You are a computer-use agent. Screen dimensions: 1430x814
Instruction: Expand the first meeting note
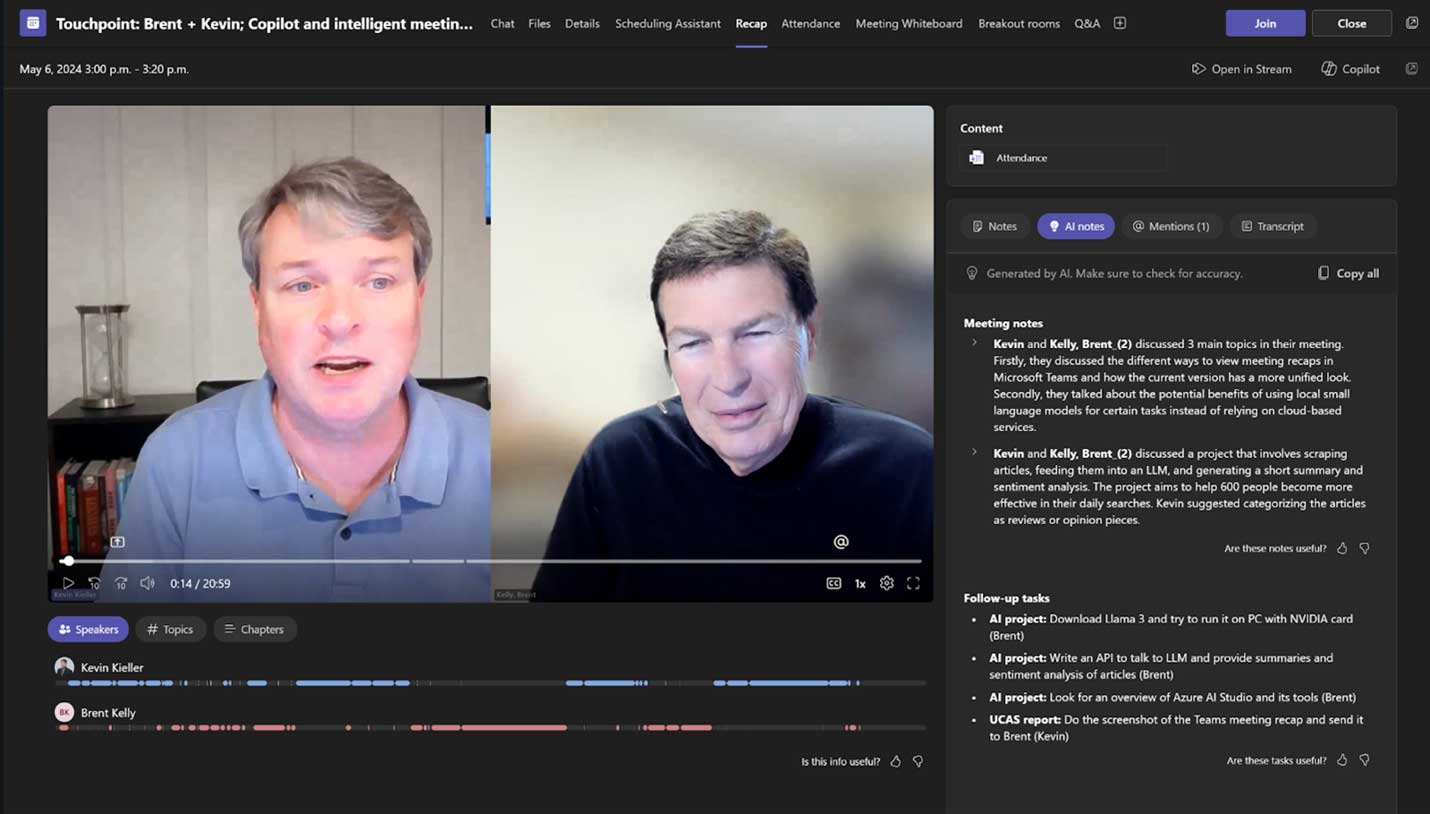tap(975, 343)
